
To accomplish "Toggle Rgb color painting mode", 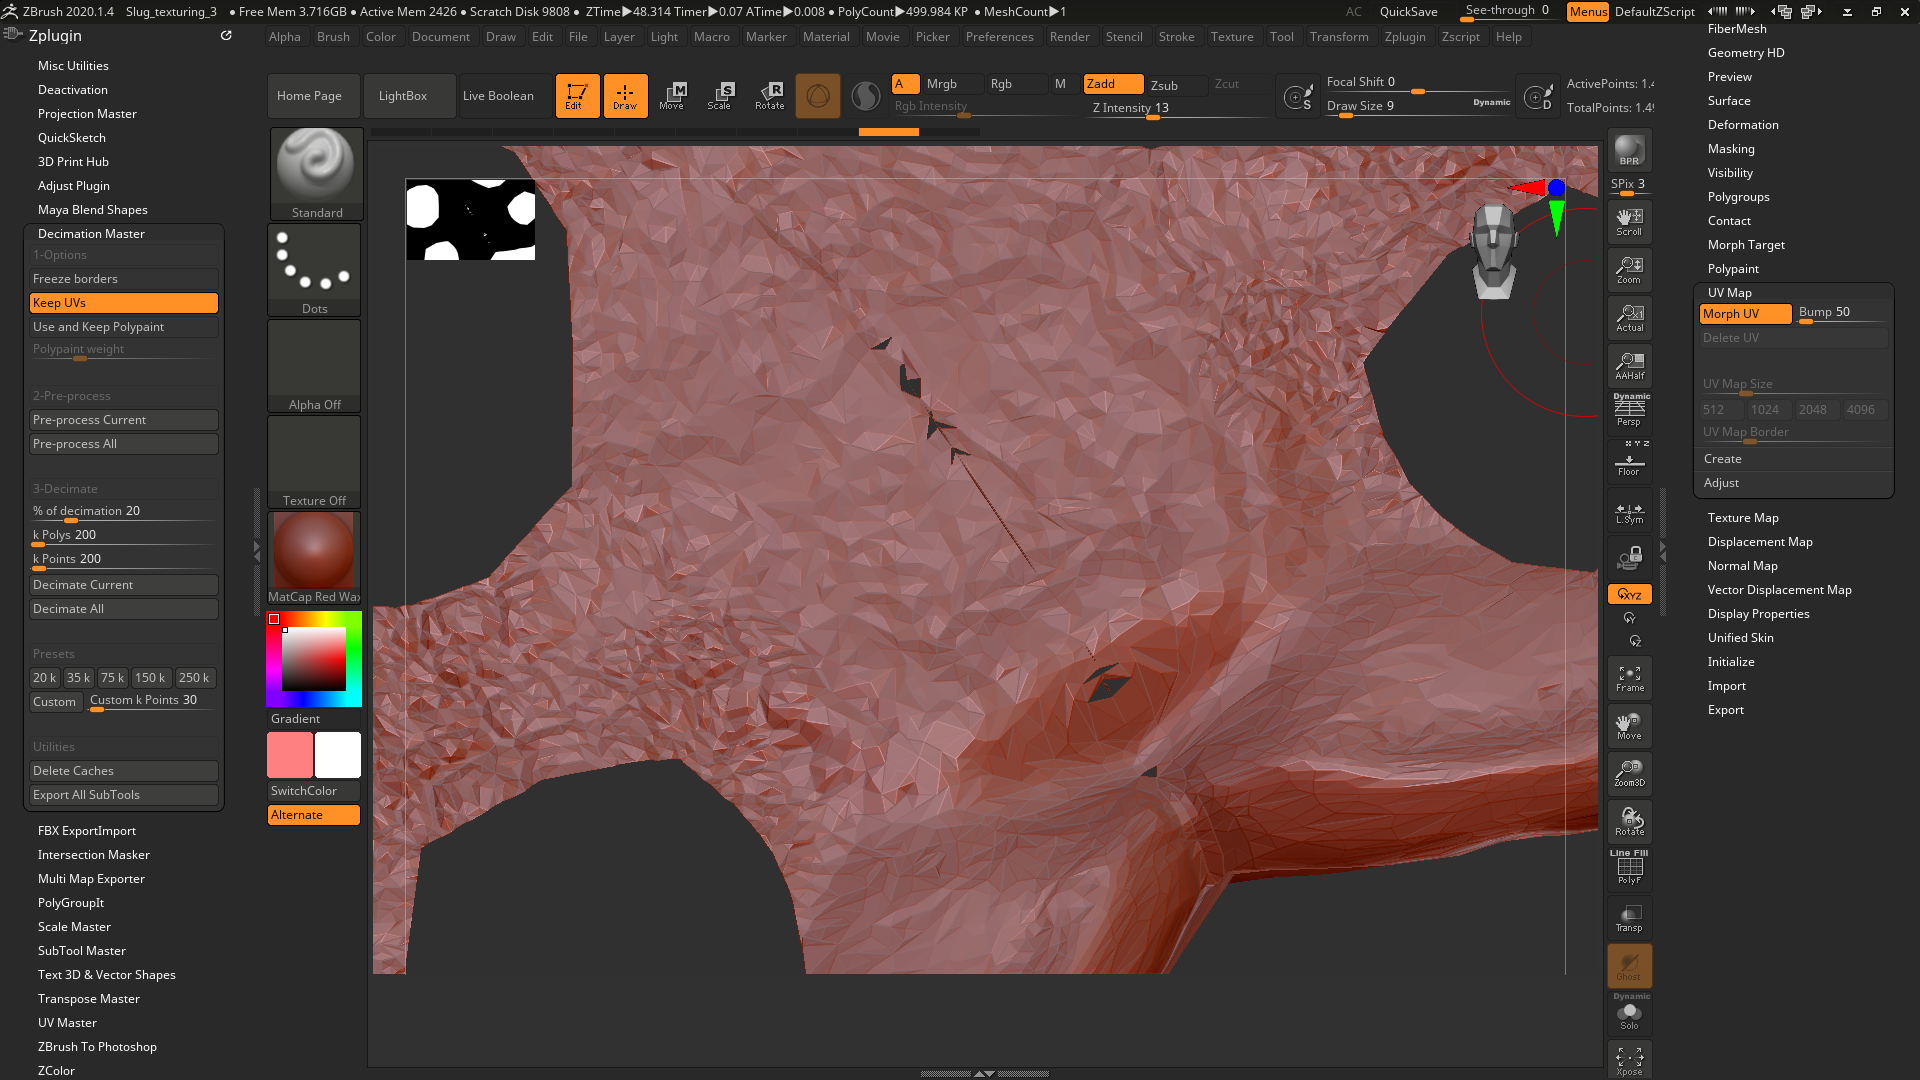I will pyautogui.click(x=1002, y=83).
